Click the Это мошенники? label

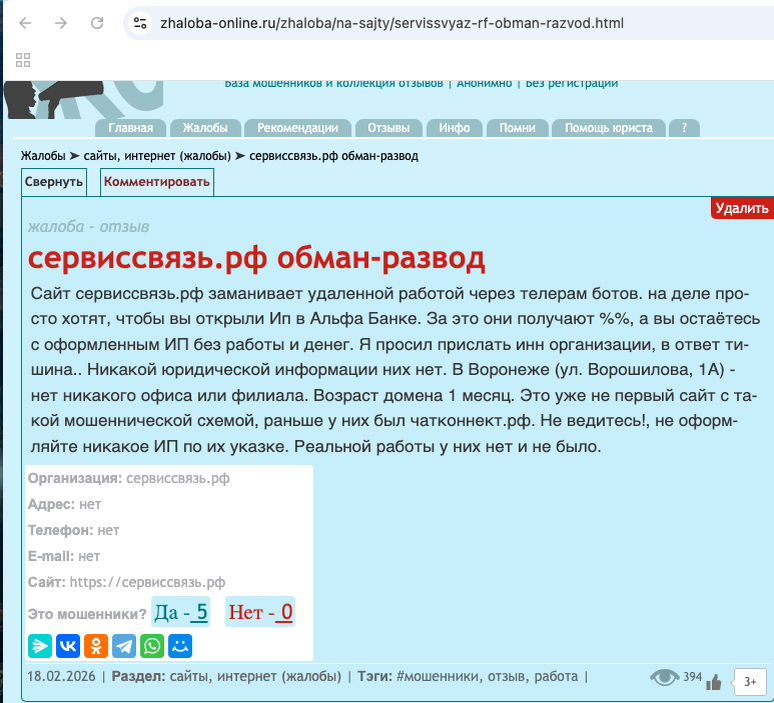[87, 614]
